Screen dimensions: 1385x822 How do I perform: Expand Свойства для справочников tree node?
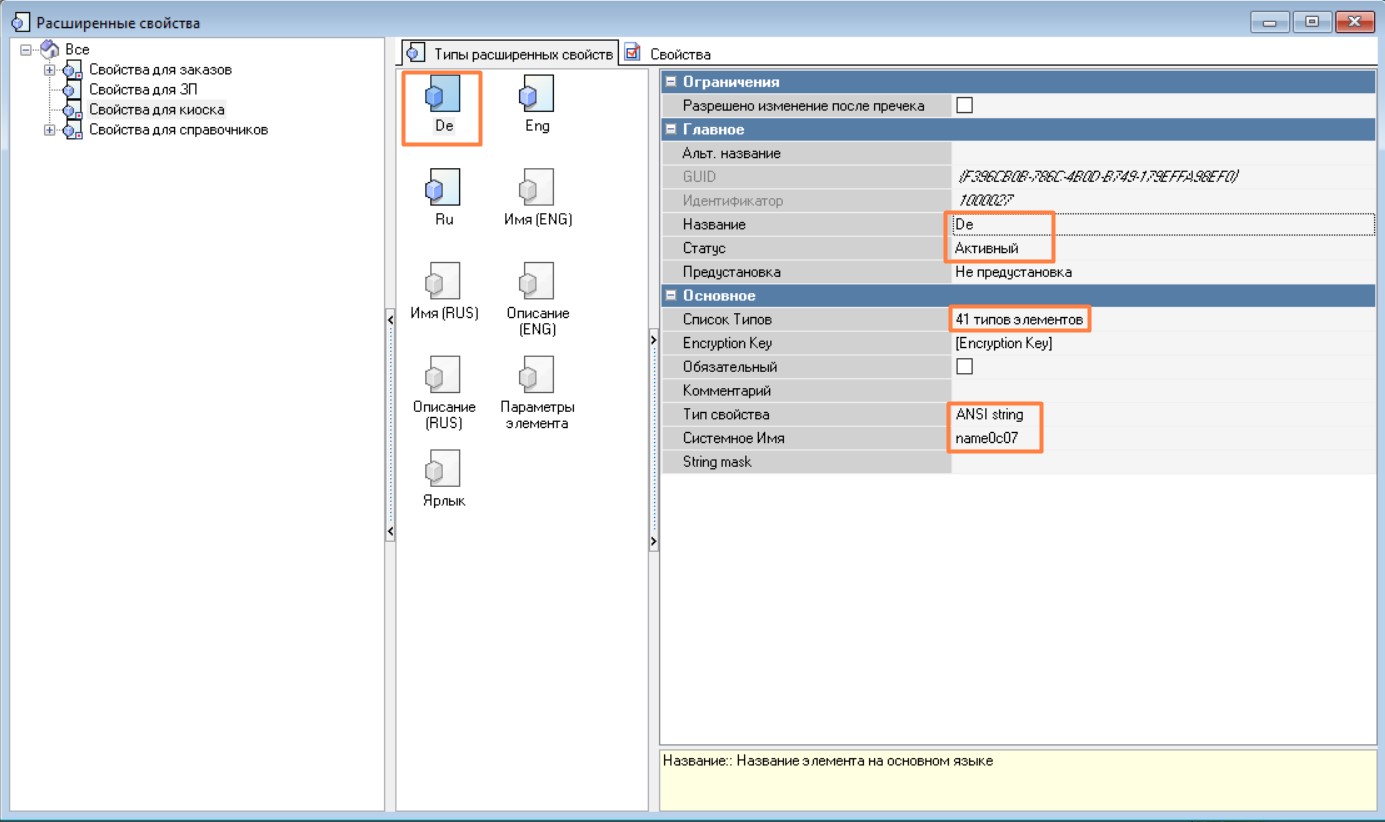tap(49, 130)
